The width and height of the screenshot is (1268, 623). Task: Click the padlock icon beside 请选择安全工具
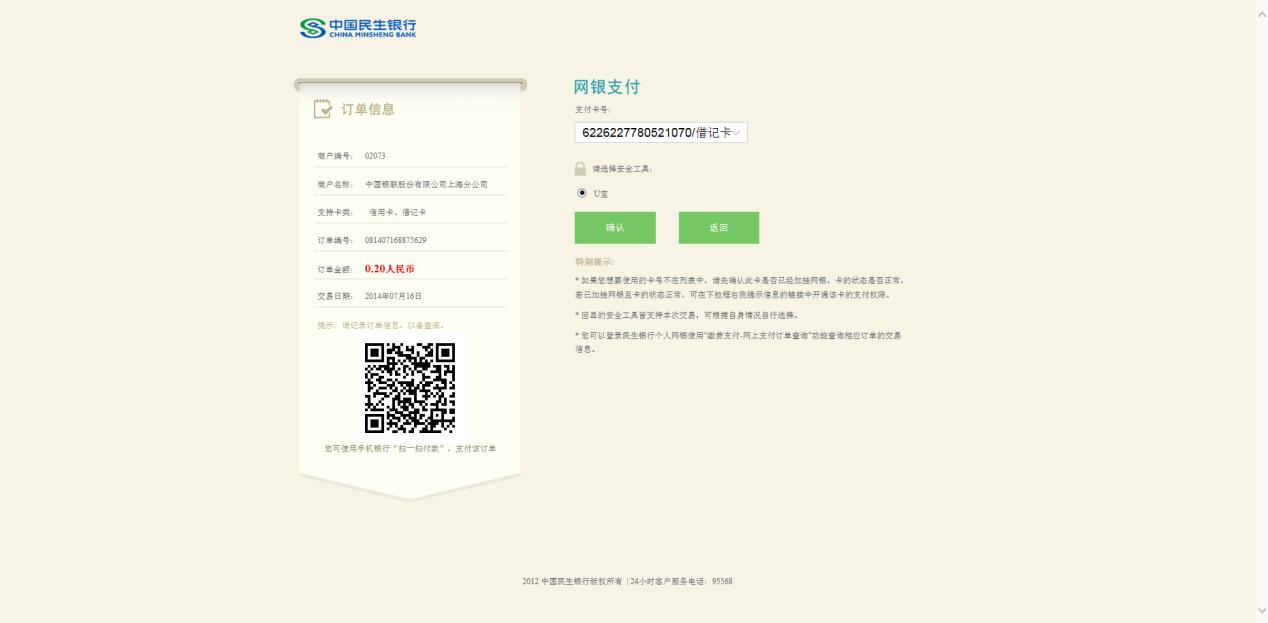580,169
